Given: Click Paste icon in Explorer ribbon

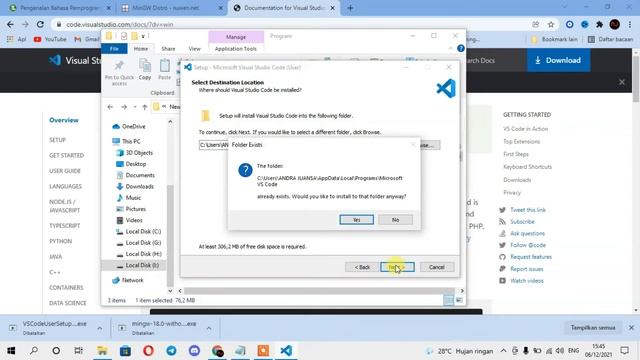Looking at the screenshot, I should click(x=164, y=69).
